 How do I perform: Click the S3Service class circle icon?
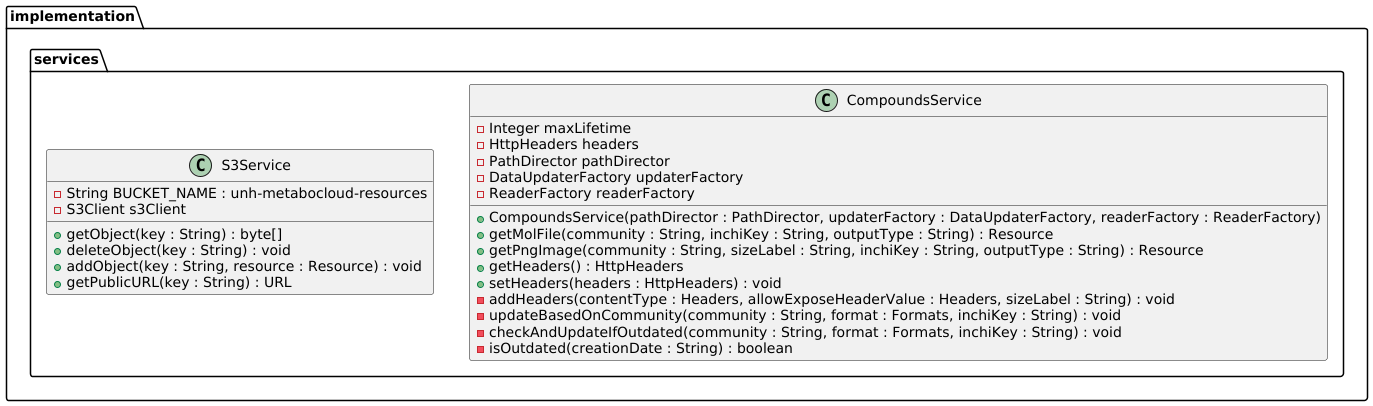point(201,167)
